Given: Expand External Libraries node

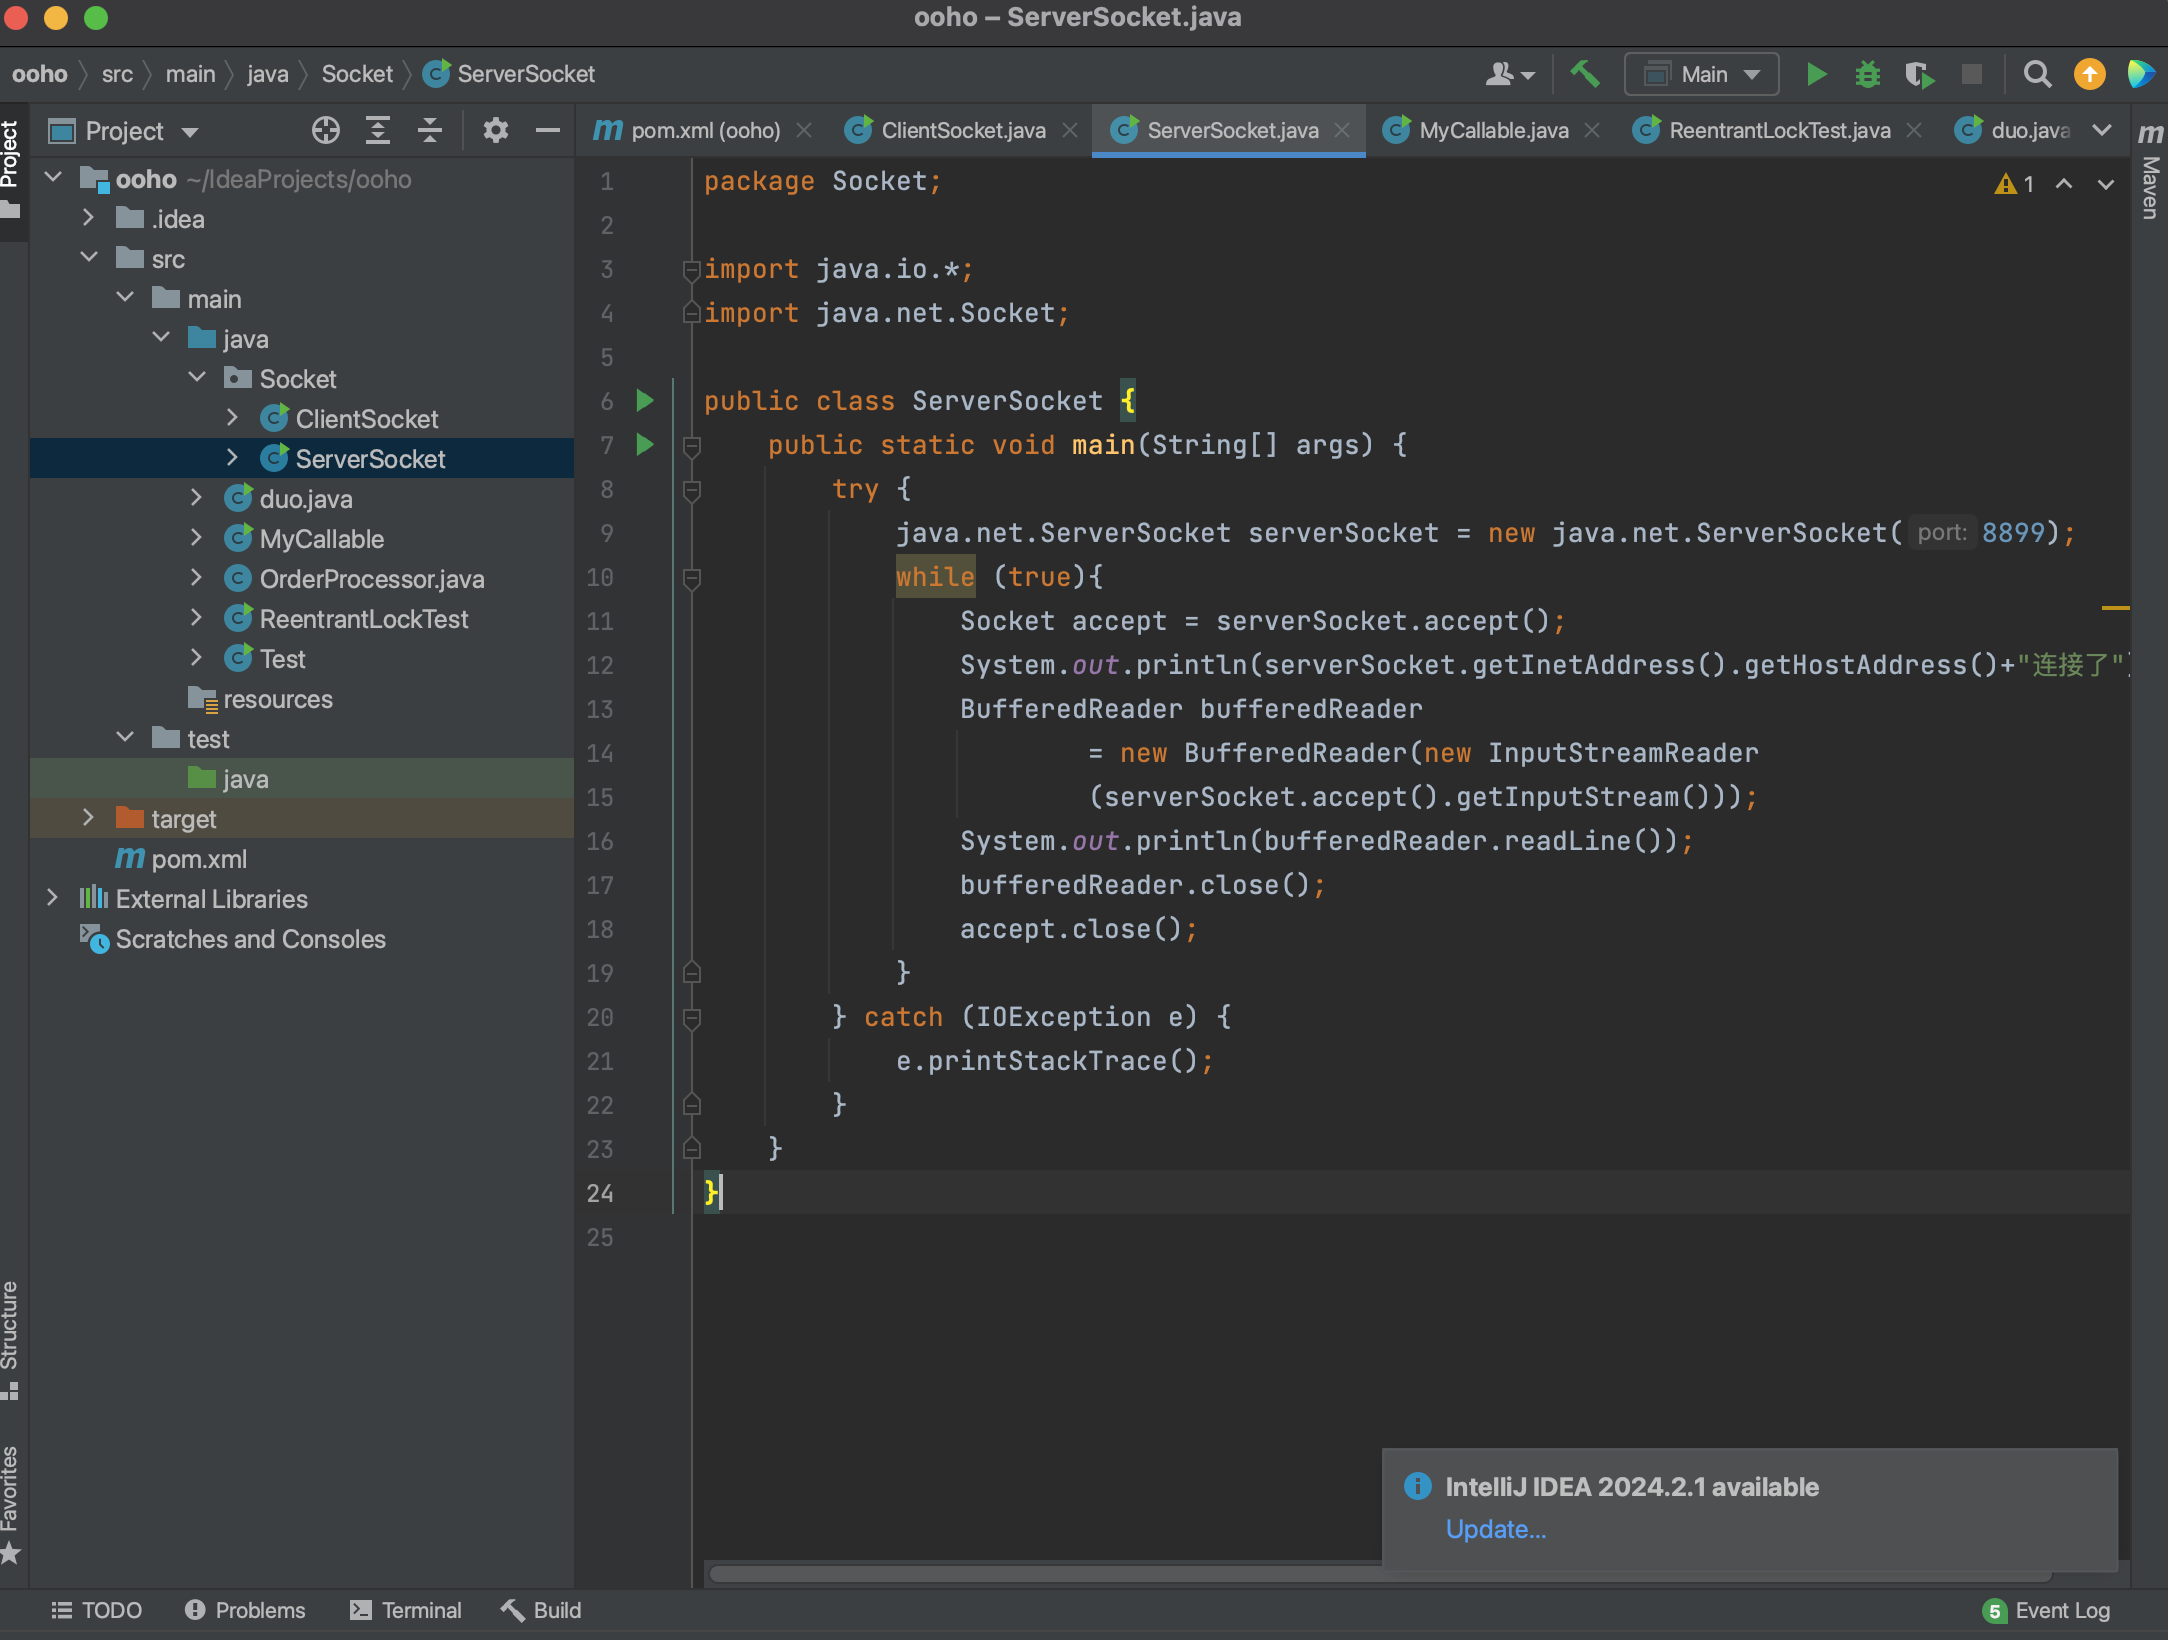Looking at the screenshot, I should point(52,898).
